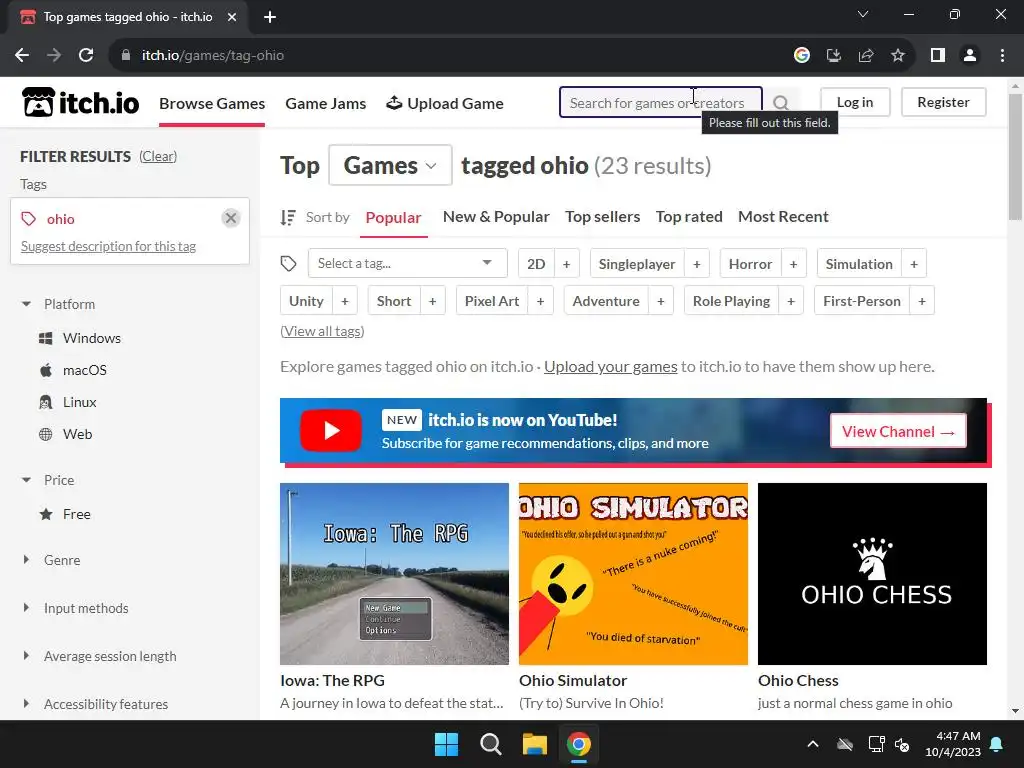Filter by the 2D tag

536,264
